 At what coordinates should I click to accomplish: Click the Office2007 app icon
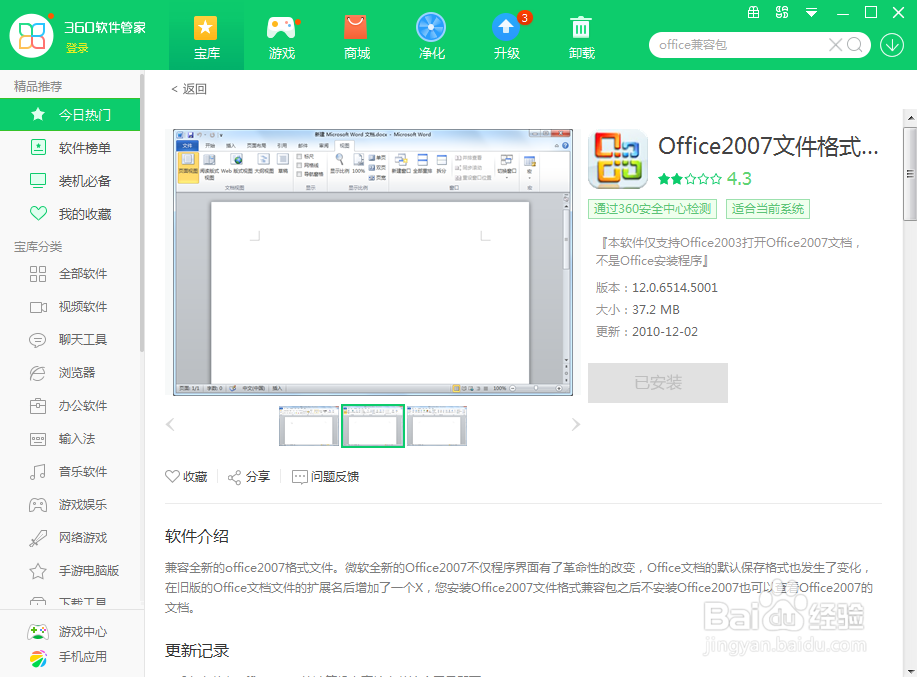tap(618, 159)
